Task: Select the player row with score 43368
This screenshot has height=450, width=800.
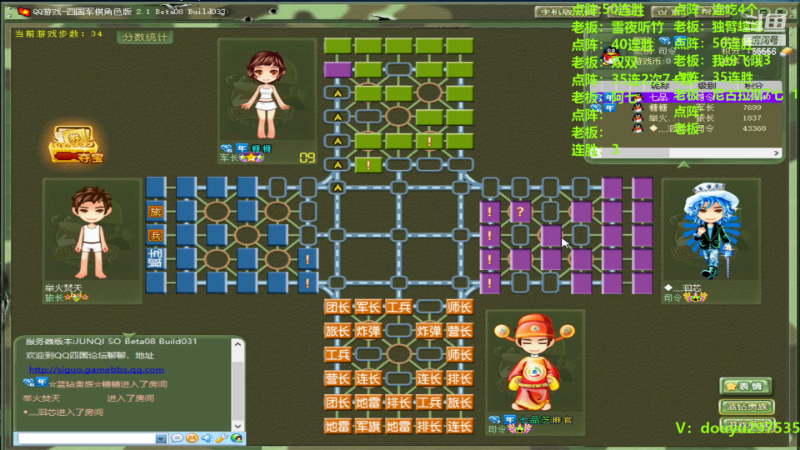Action: tap(686, 129)
